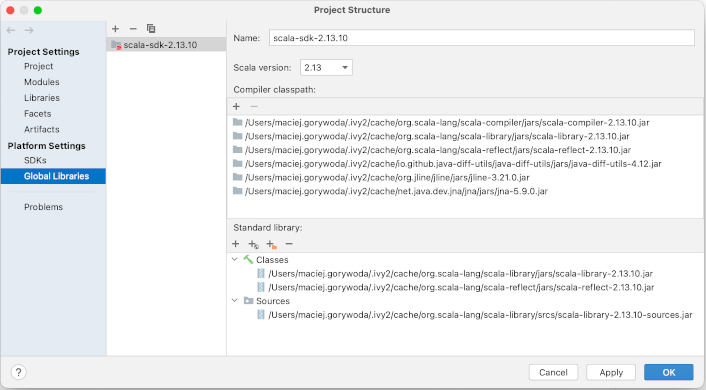The height and width of the screenshot is (390, 706).
Task: Open the SDKs settings page
Action: click(35, 160)
